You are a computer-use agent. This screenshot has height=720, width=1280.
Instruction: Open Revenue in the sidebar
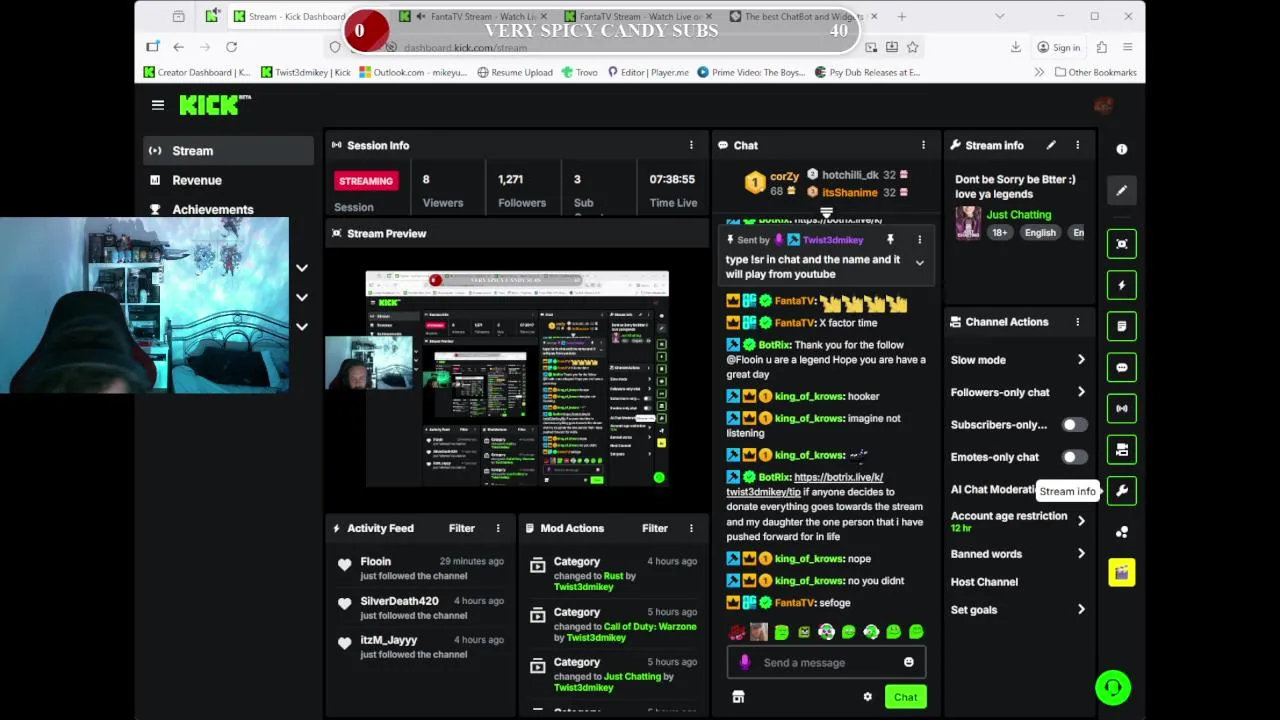228,180
